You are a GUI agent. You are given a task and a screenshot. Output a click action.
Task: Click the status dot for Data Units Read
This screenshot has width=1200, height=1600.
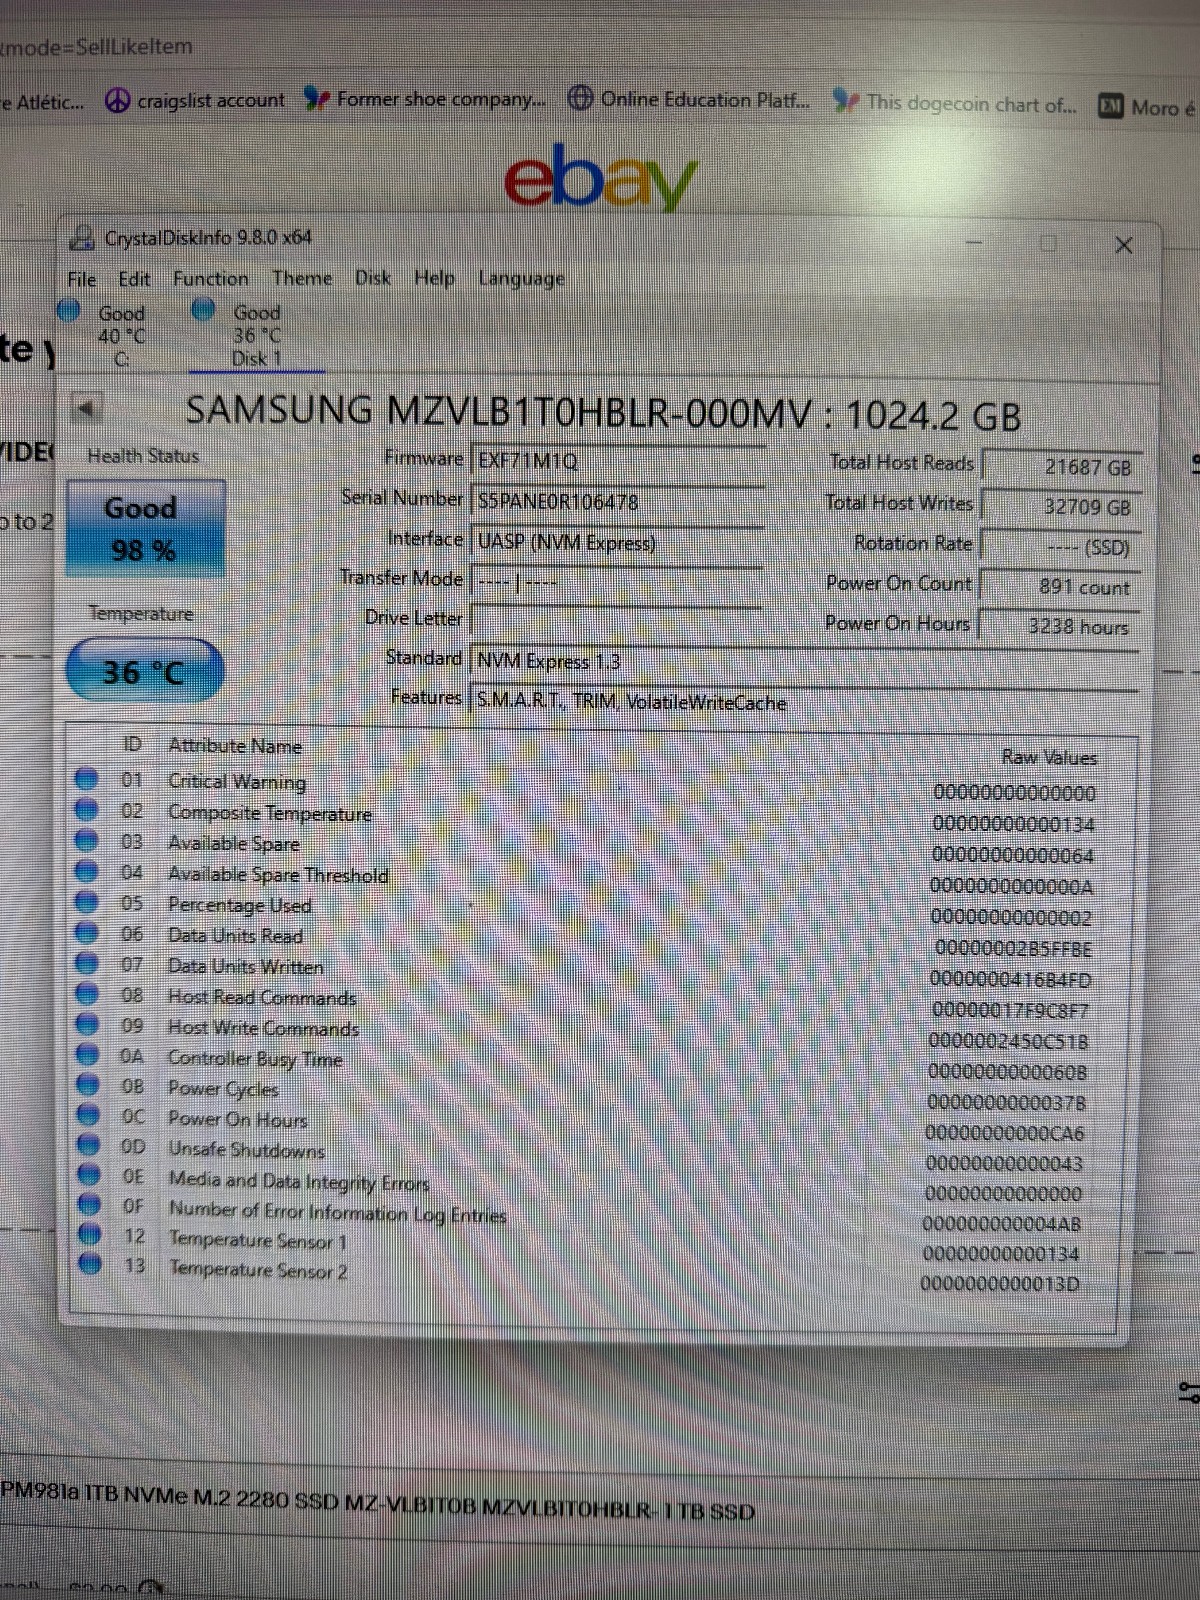pos(87,933)
